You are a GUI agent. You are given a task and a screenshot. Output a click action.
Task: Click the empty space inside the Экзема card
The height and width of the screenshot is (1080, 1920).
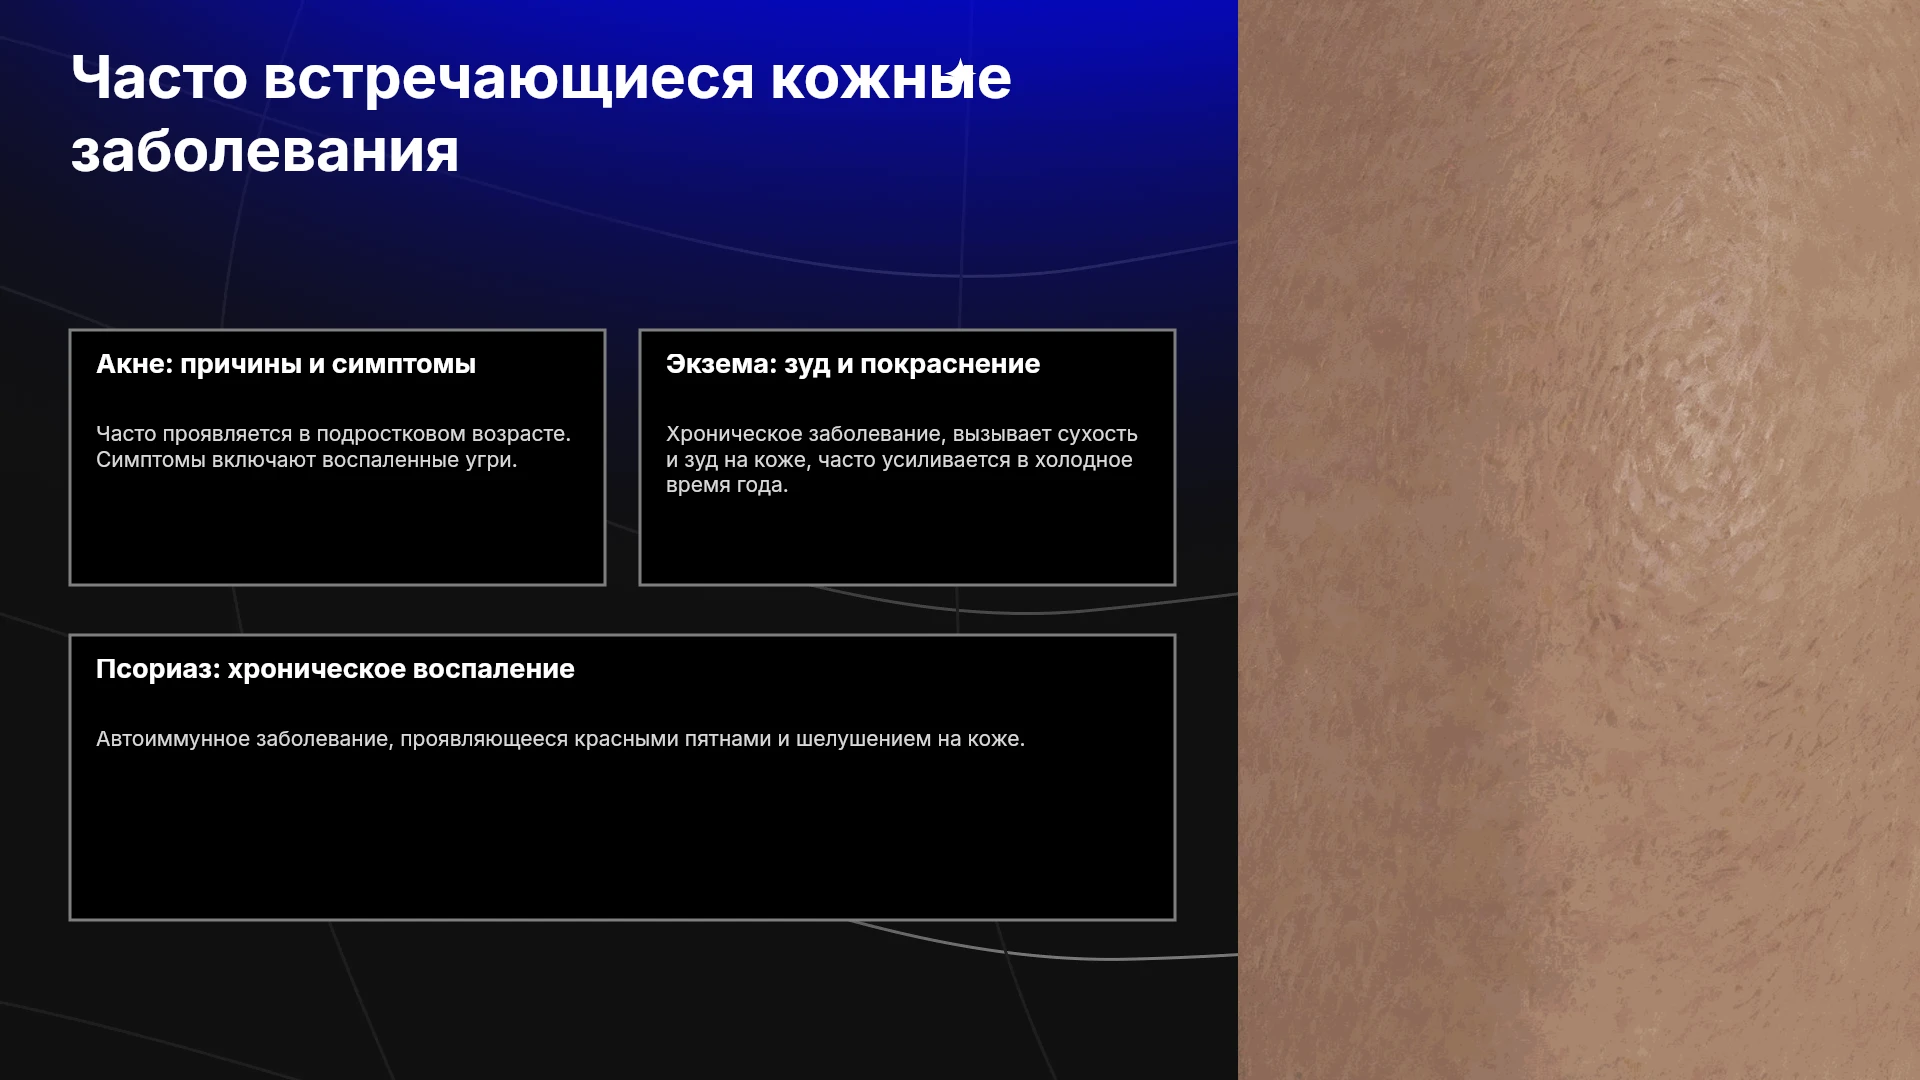click(x=907, y=542)
